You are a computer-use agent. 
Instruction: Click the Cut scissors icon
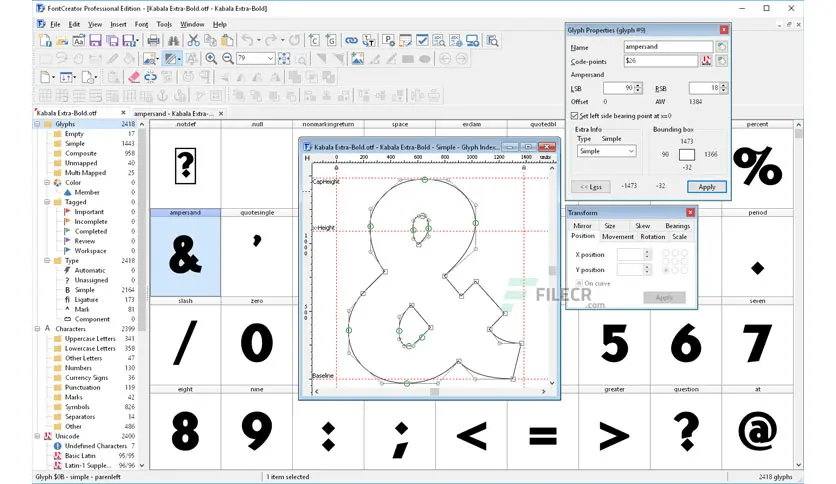point(195,41)
